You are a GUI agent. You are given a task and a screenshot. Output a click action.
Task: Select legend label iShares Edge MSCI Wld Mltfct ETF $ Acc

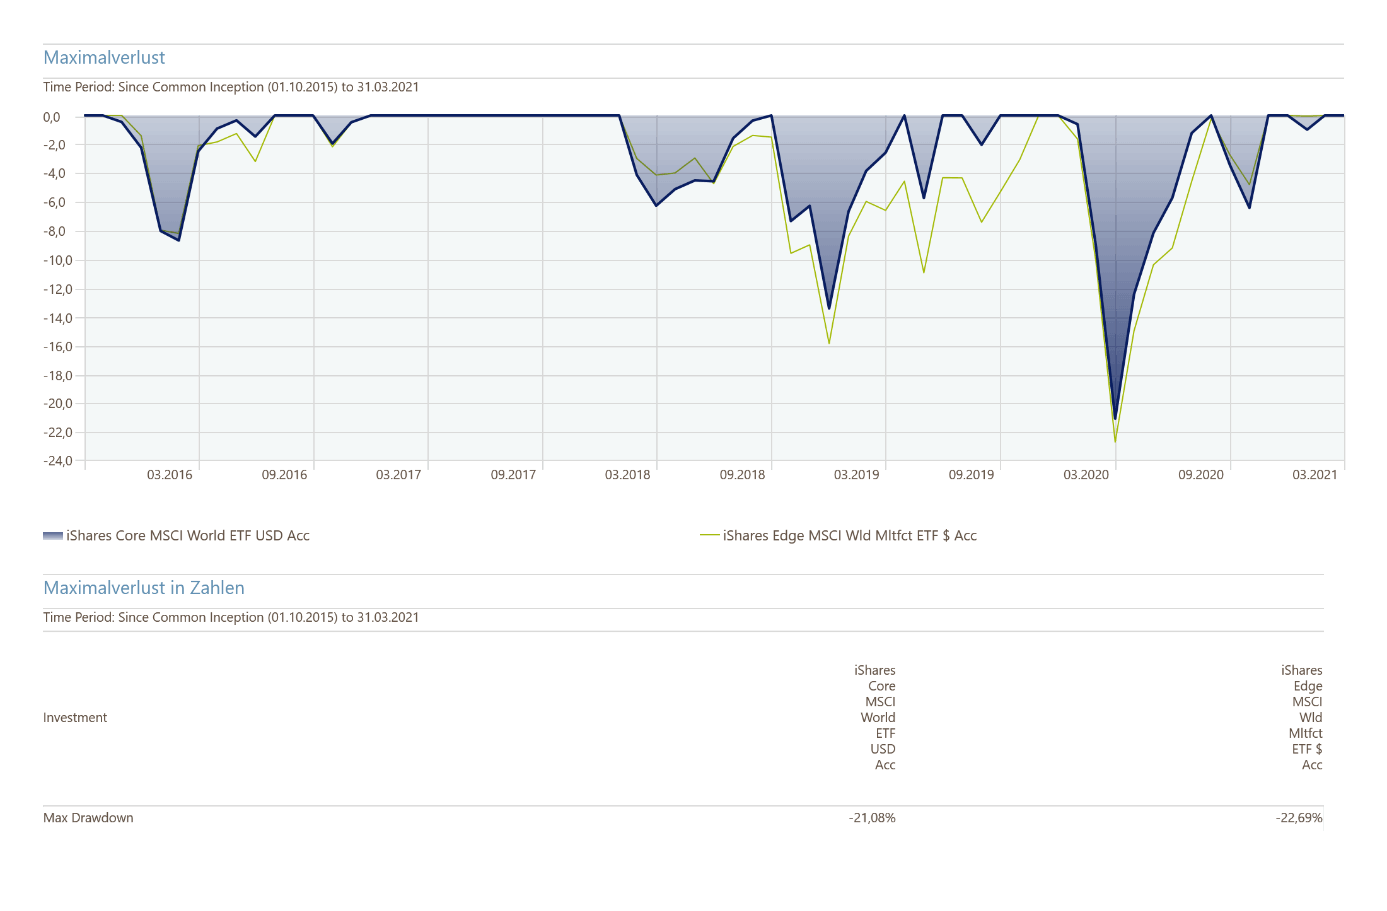click(x=850, y=536)
